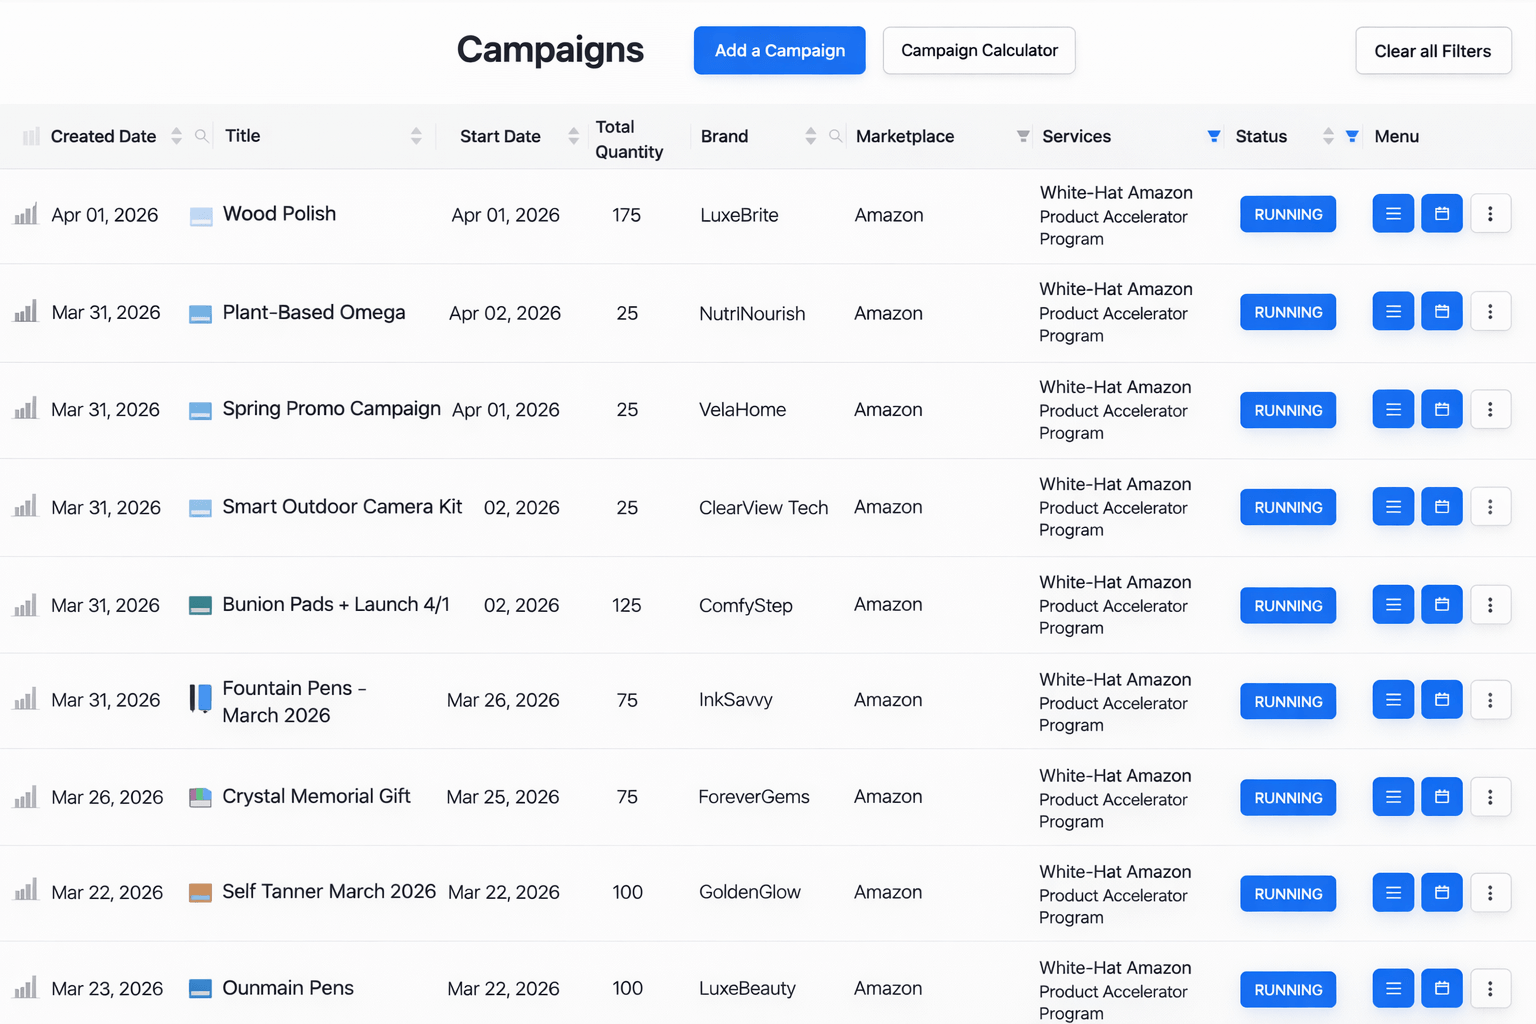Image resolution: width=1536 pixels, height=1024 pixels.
Task: Click Clear all Filters
Action: (x=1433, y=50)
